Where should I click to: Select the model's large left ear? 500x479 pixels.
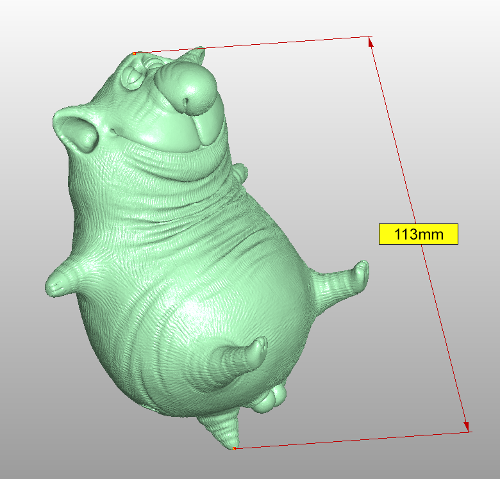77,130
